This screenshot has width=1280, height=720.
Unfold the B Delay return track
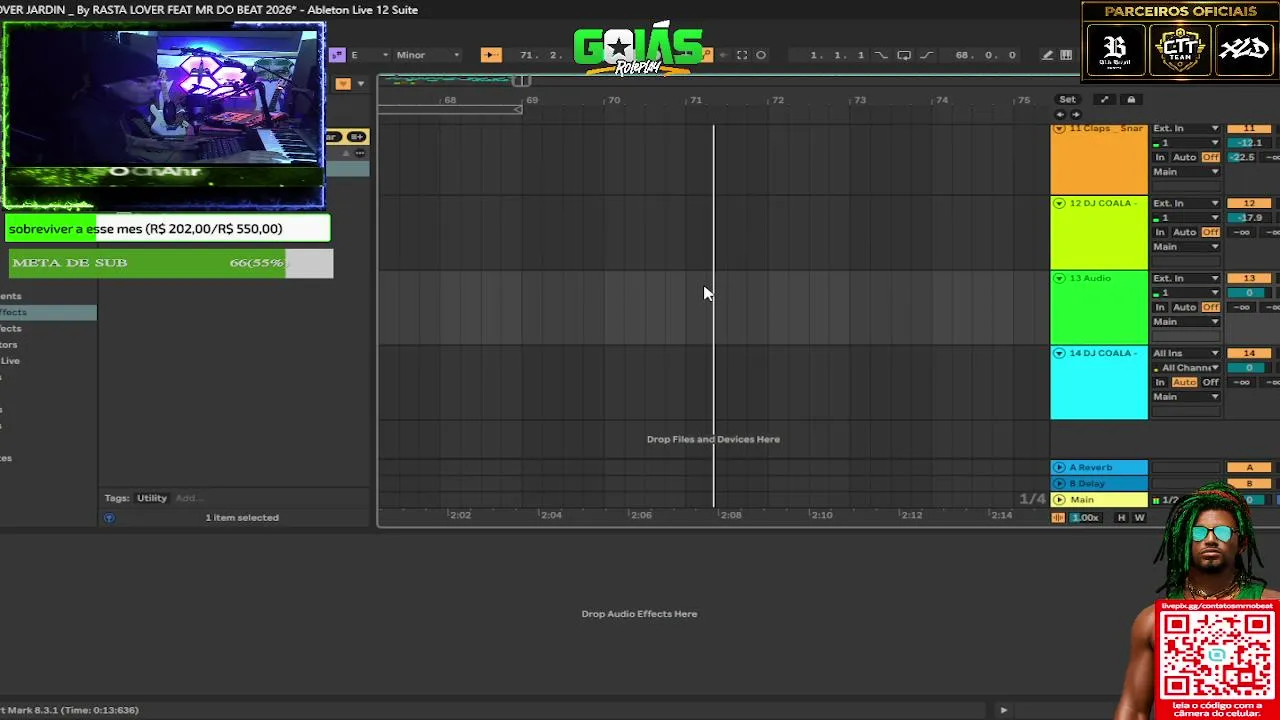pos(1059,483)
